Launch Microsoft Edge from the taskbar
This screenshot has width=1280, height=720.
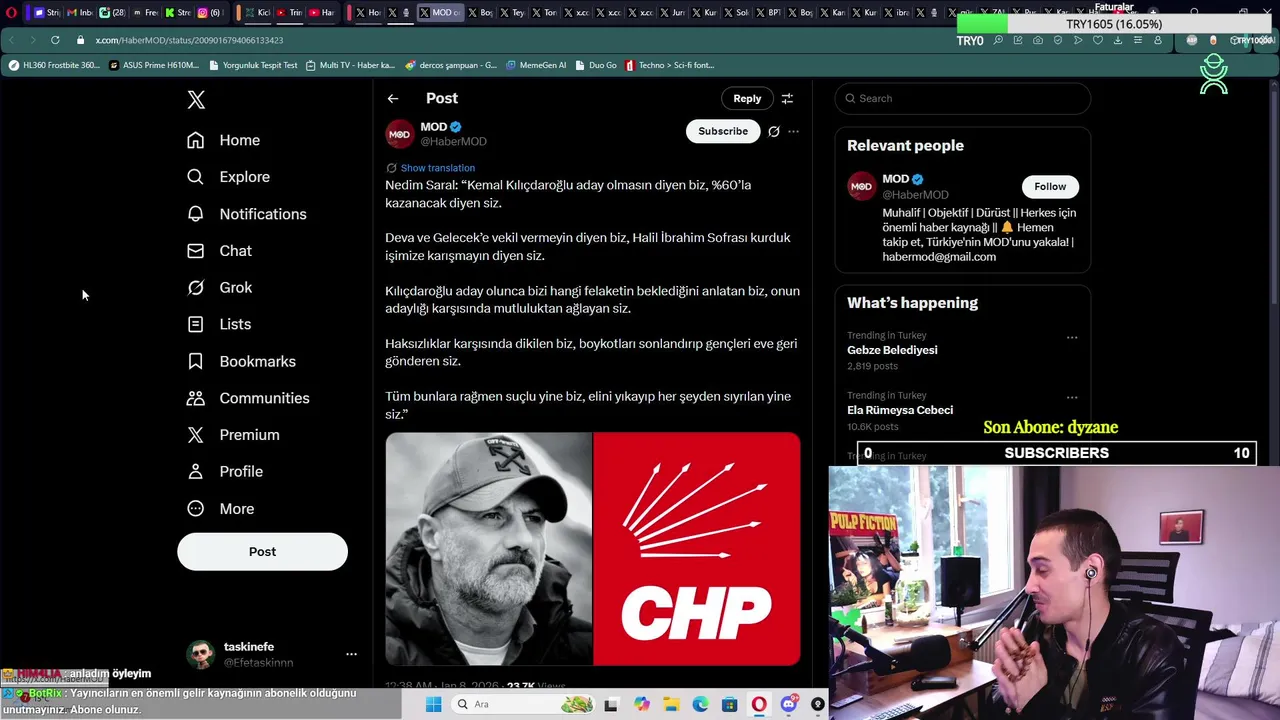coord(700,704)
